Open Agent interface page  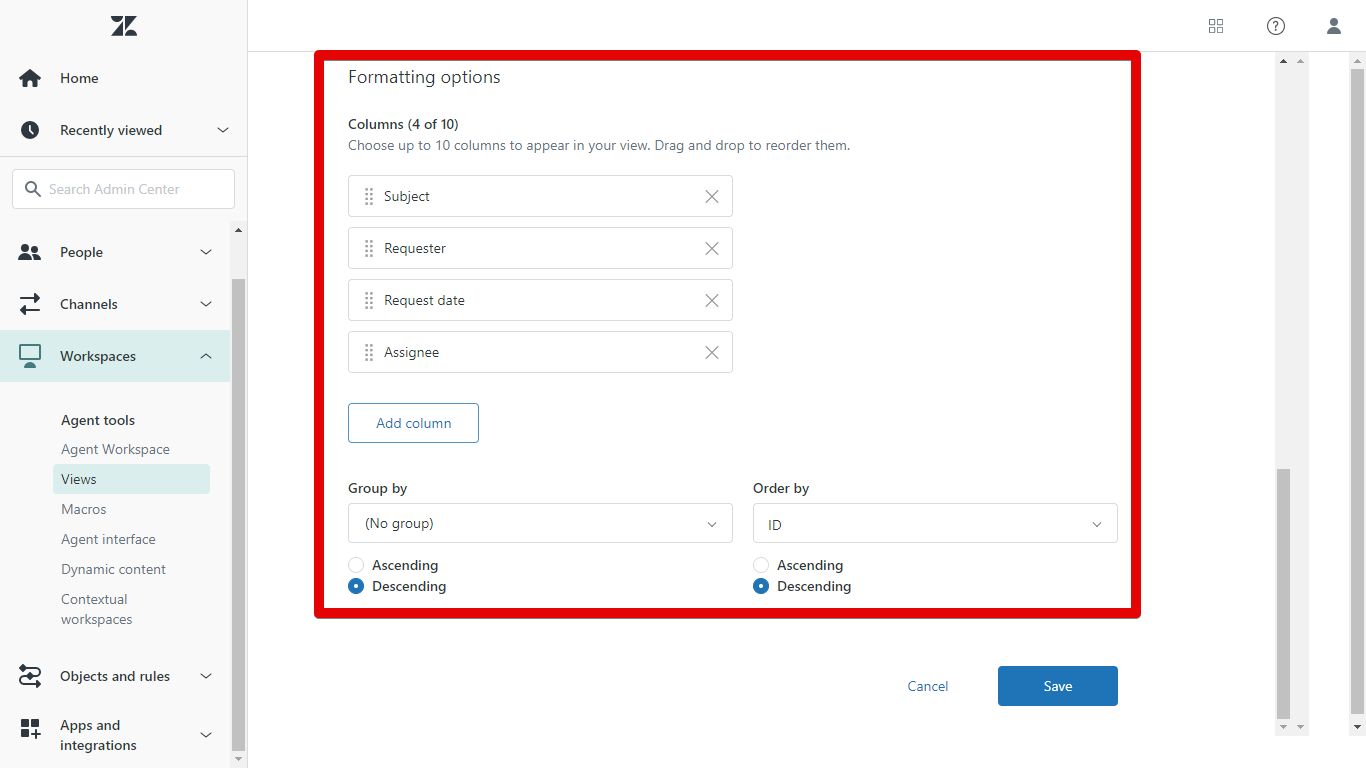(x=108, y=539)
